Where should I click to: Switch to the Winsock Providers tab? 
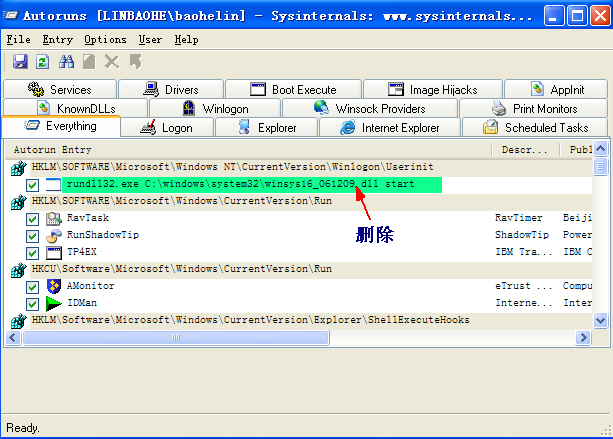coord(369,108)
